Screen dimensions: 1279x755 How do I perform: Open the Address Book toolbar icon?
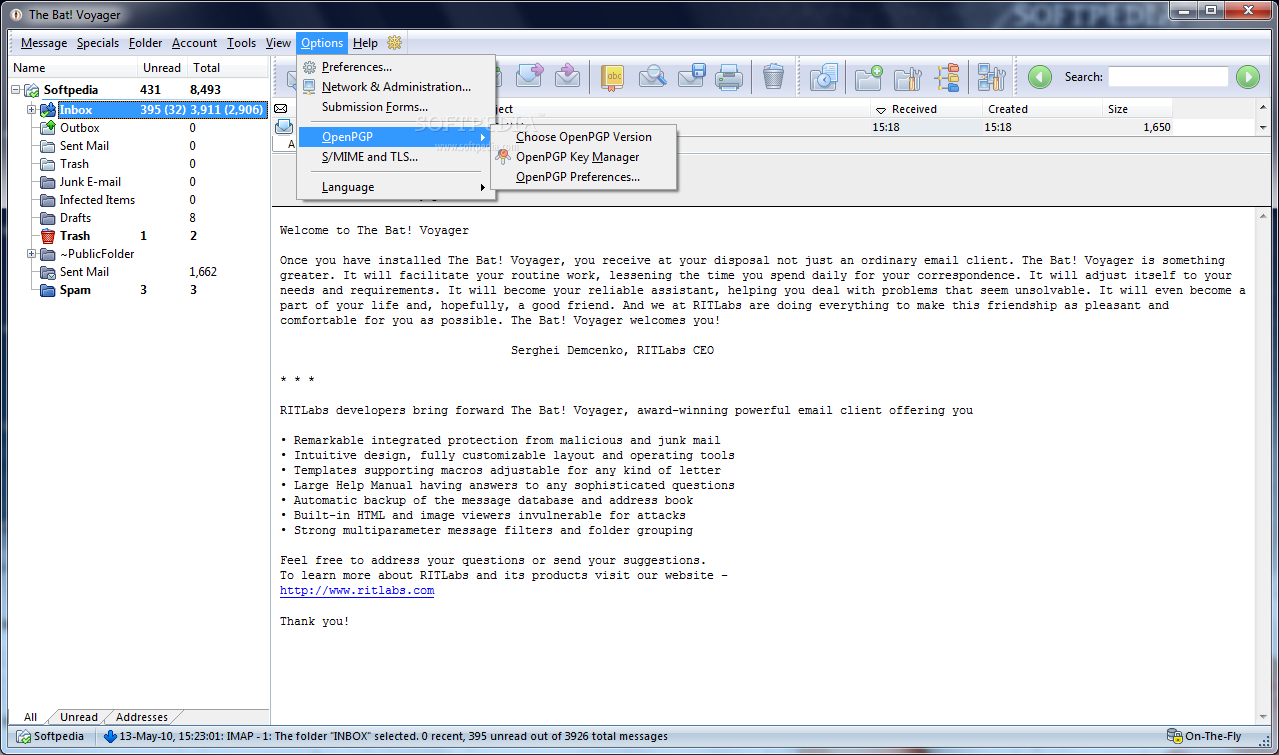click(613, 76)
